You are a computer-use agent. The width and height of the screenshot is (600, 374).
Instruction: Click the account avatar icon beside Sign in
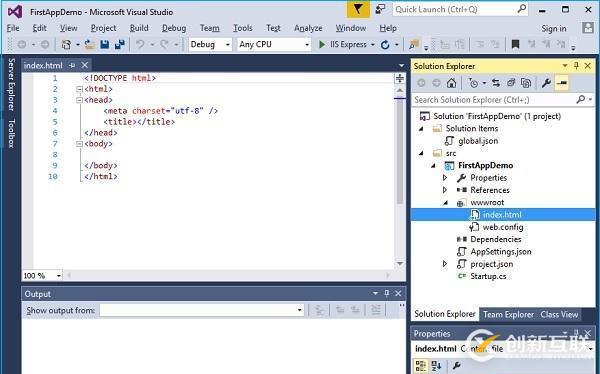pyautogui.click(x=587, y=28)
